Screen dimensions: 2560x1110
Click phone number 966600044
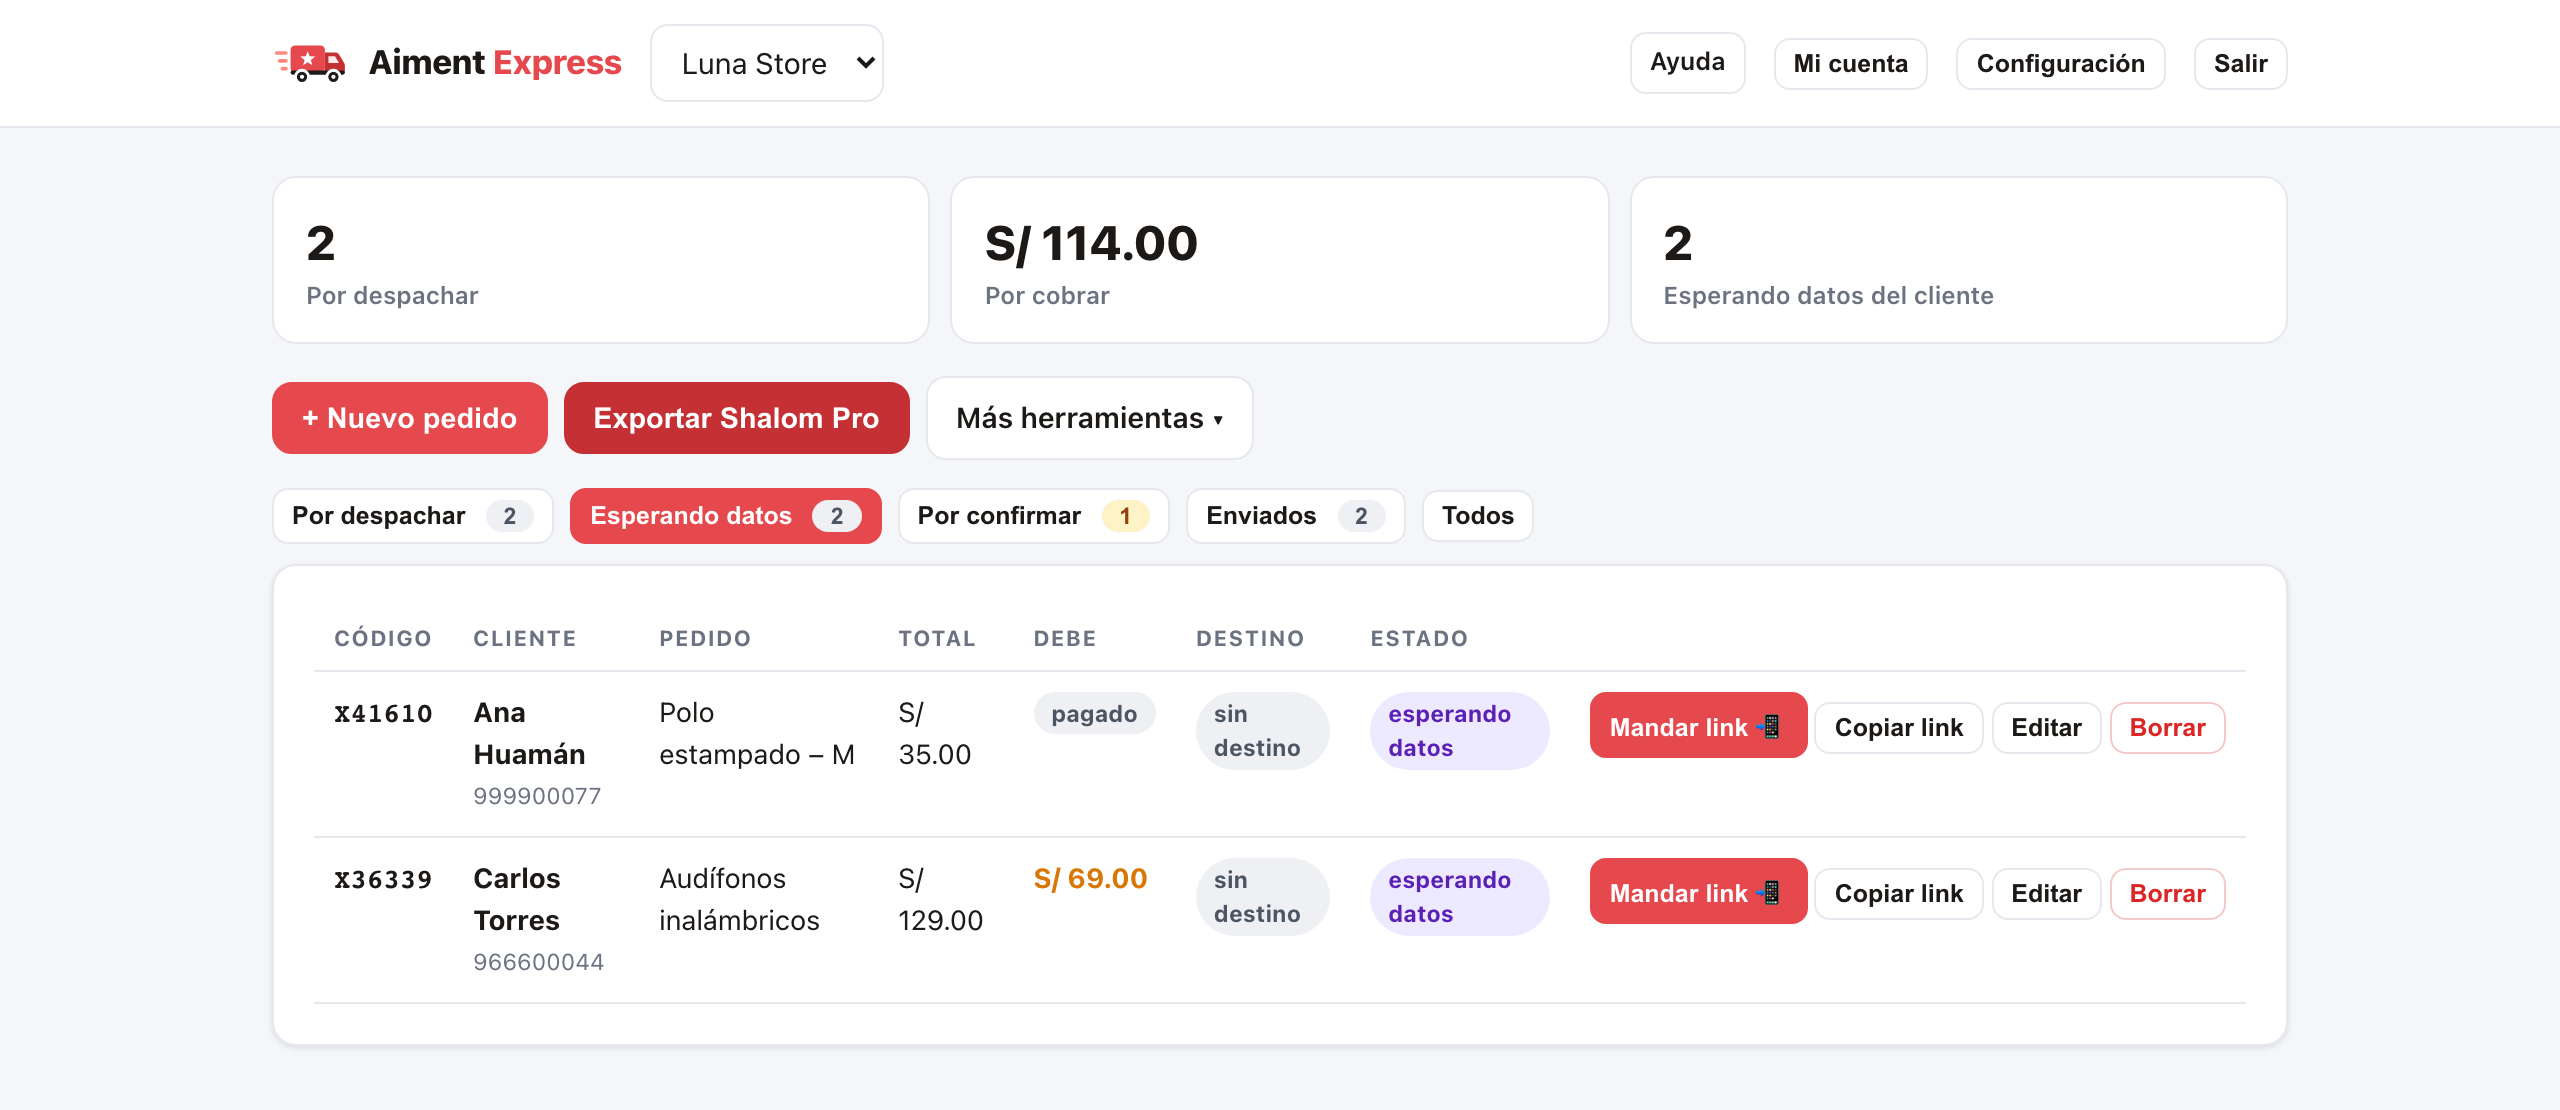pyautogui.click(x=538, y=962)
